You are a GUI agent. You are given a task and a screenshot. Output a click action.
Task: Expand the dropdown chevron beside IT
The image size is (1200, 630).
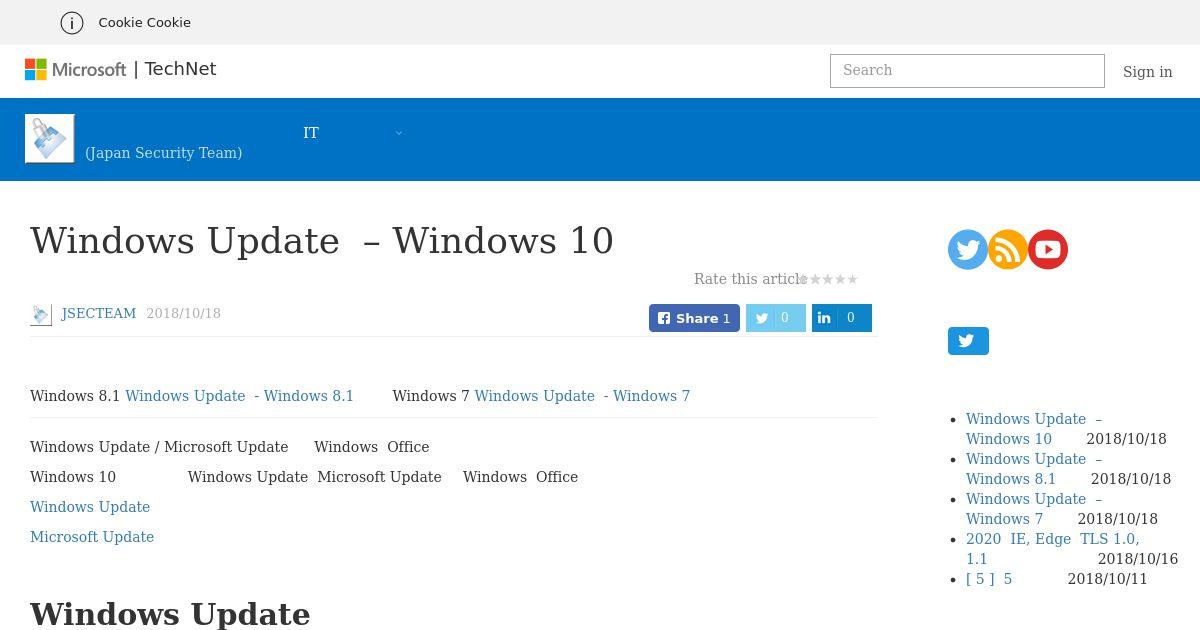pos(398,133)
